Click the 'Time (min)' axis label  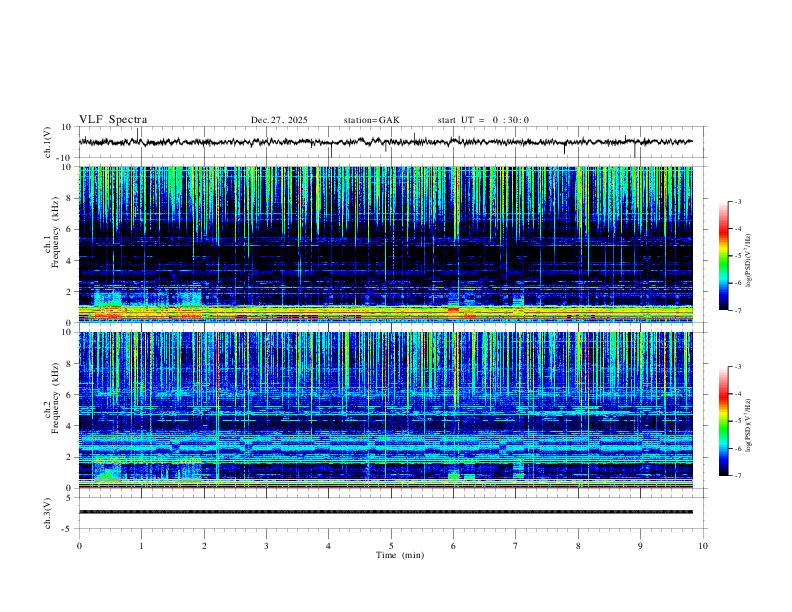coord(400,555)
